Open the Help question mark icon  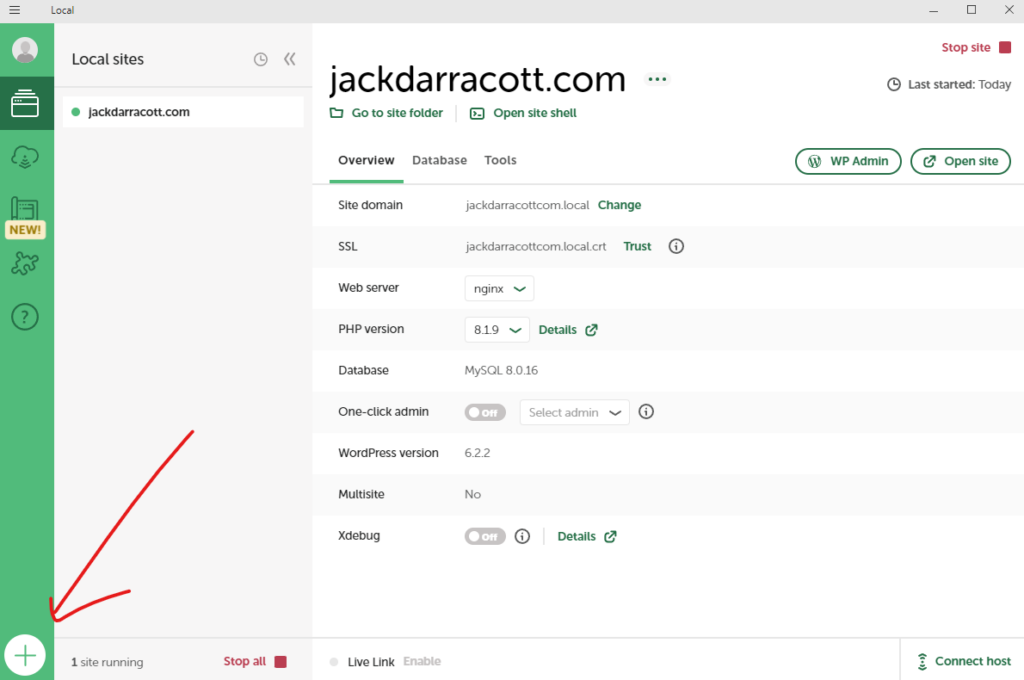pyautogui.click(x=25, y=317)
